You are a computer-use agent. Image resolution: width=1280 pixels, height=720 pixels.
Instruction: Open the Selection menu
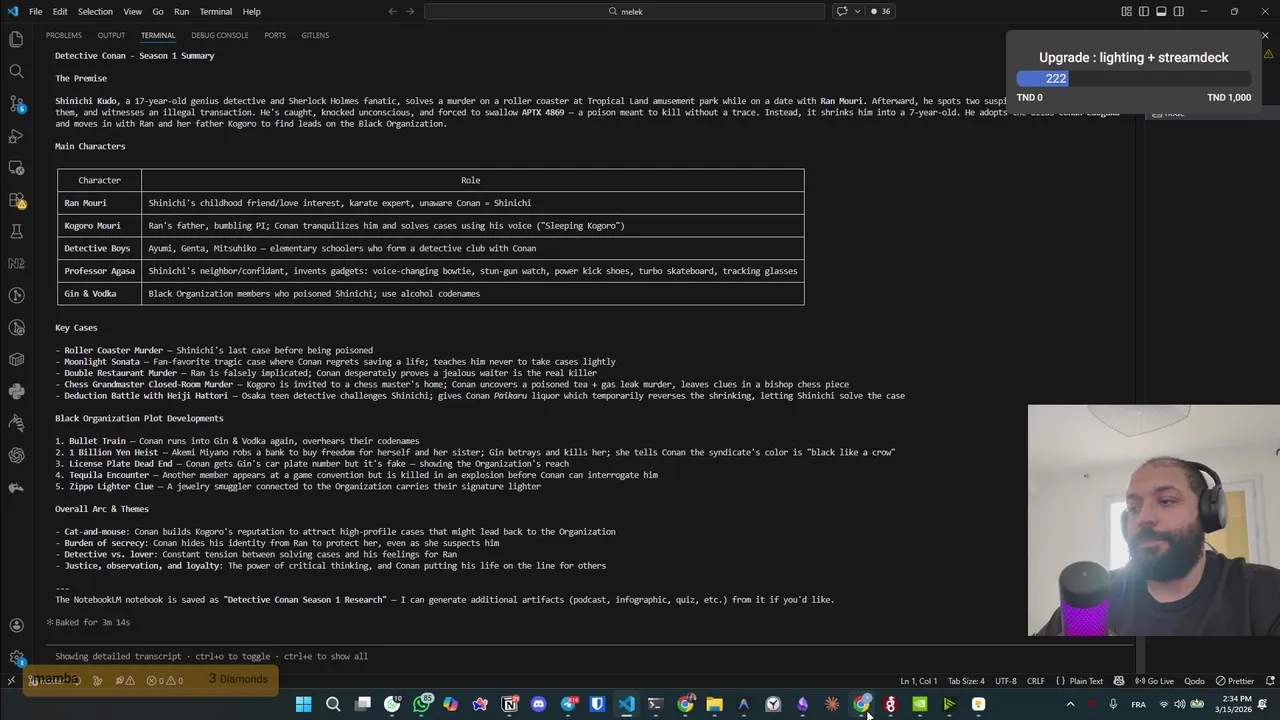click(95, 11)
